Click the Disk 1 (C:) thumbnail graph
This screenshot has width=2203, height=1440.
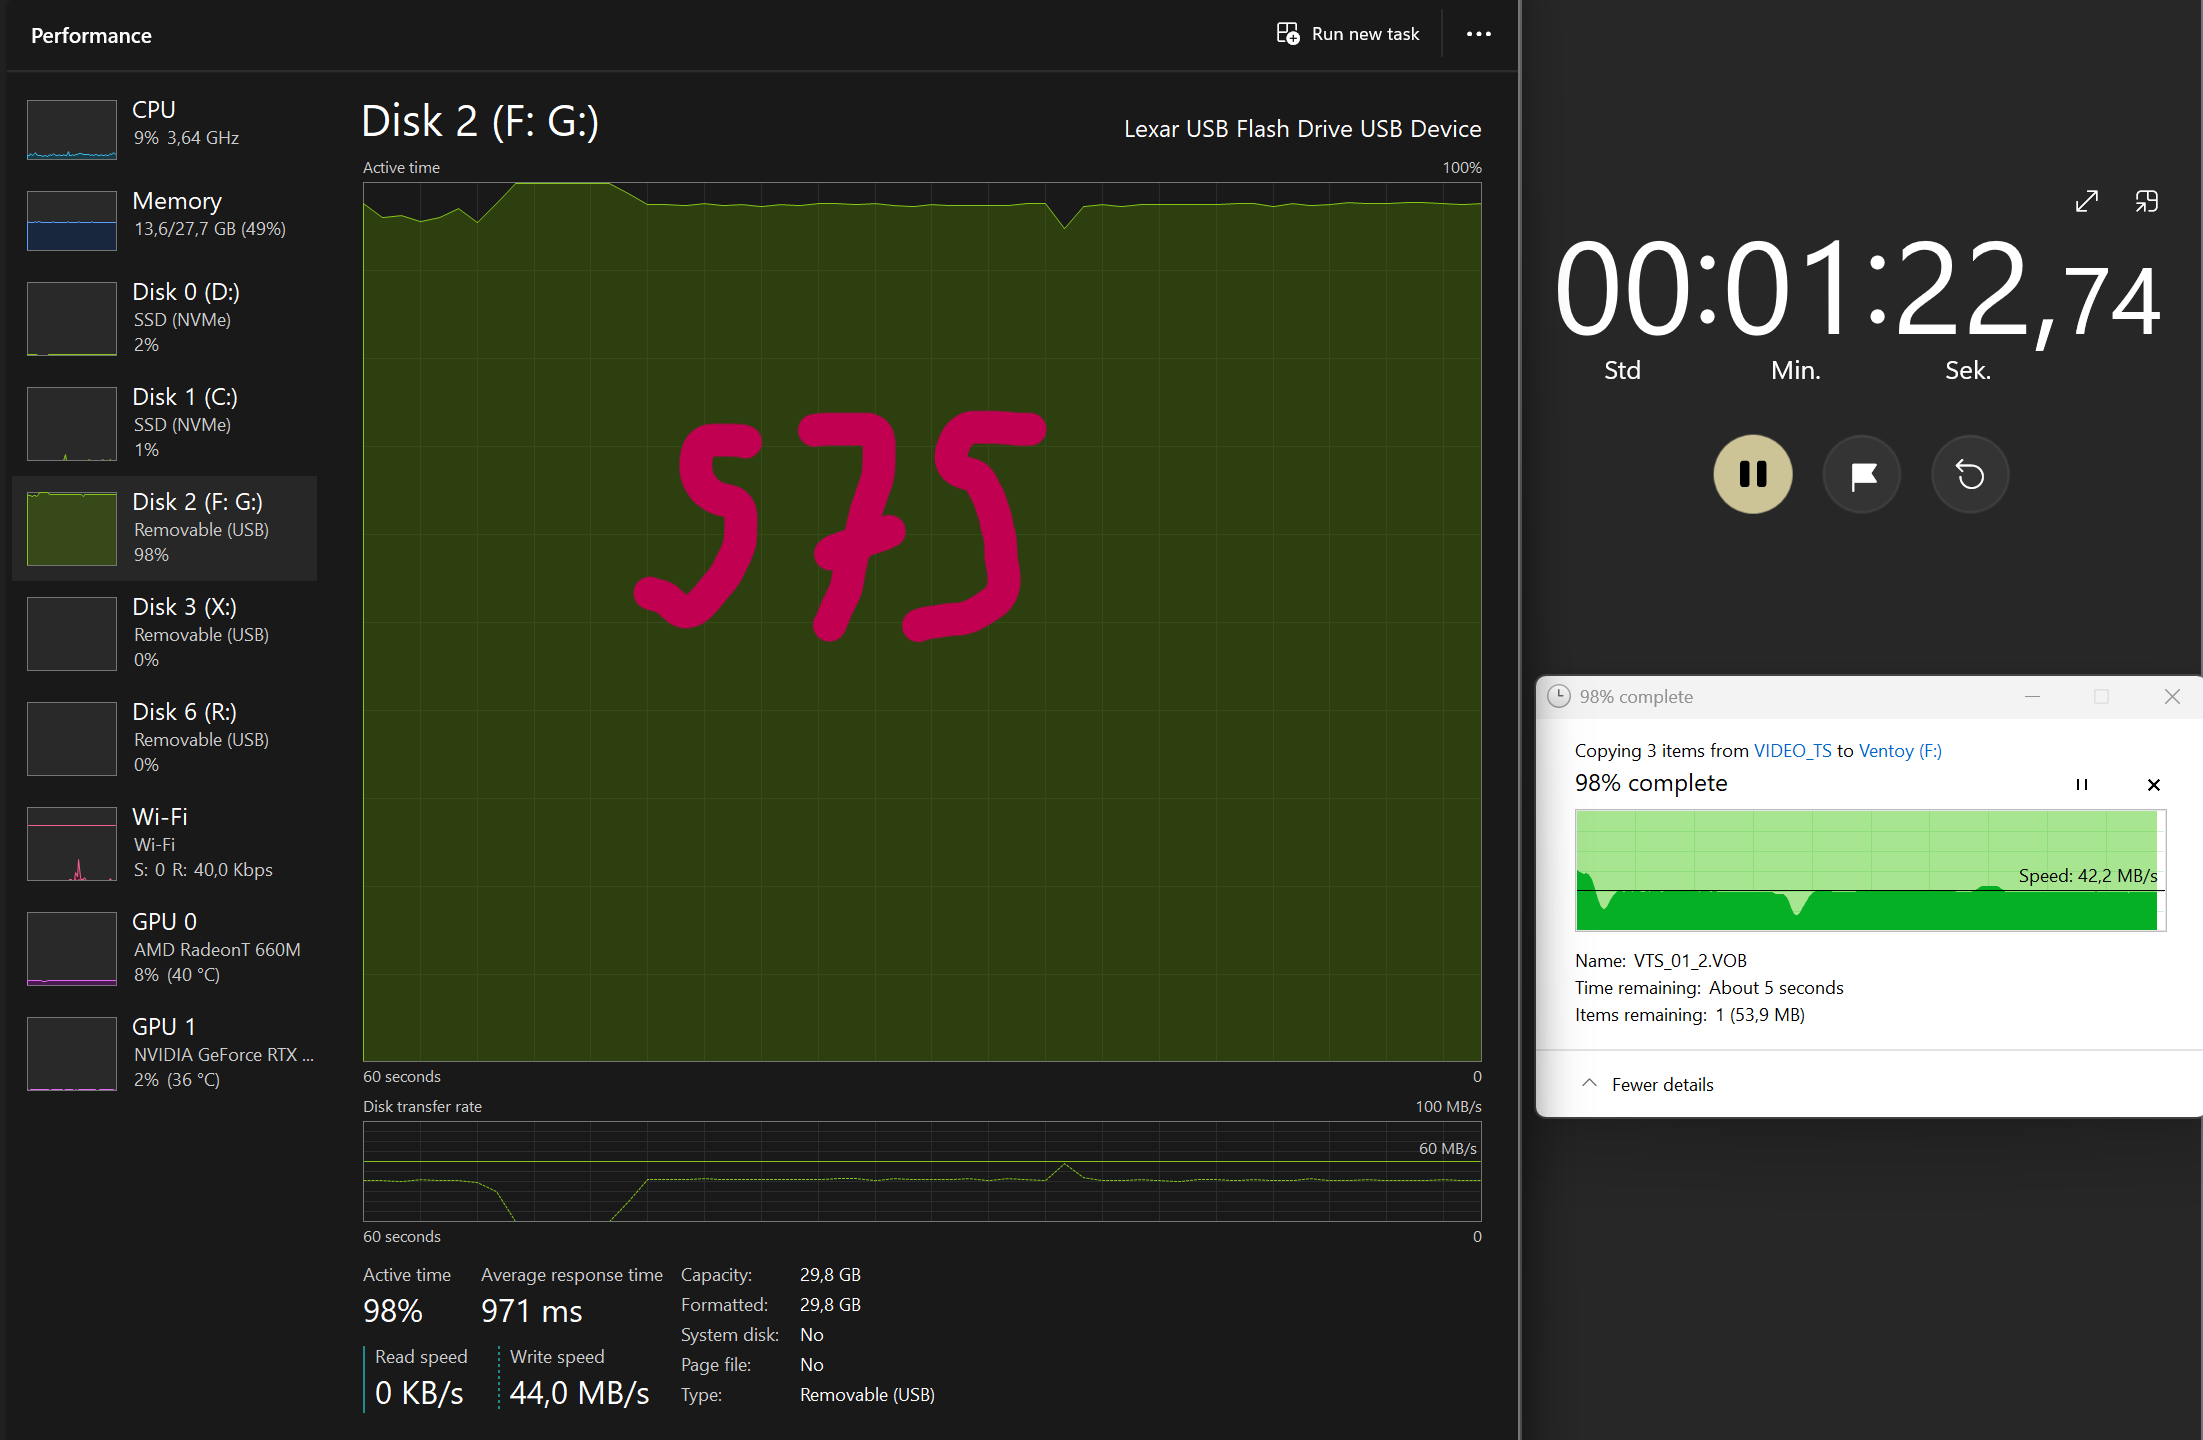[72, 424]
